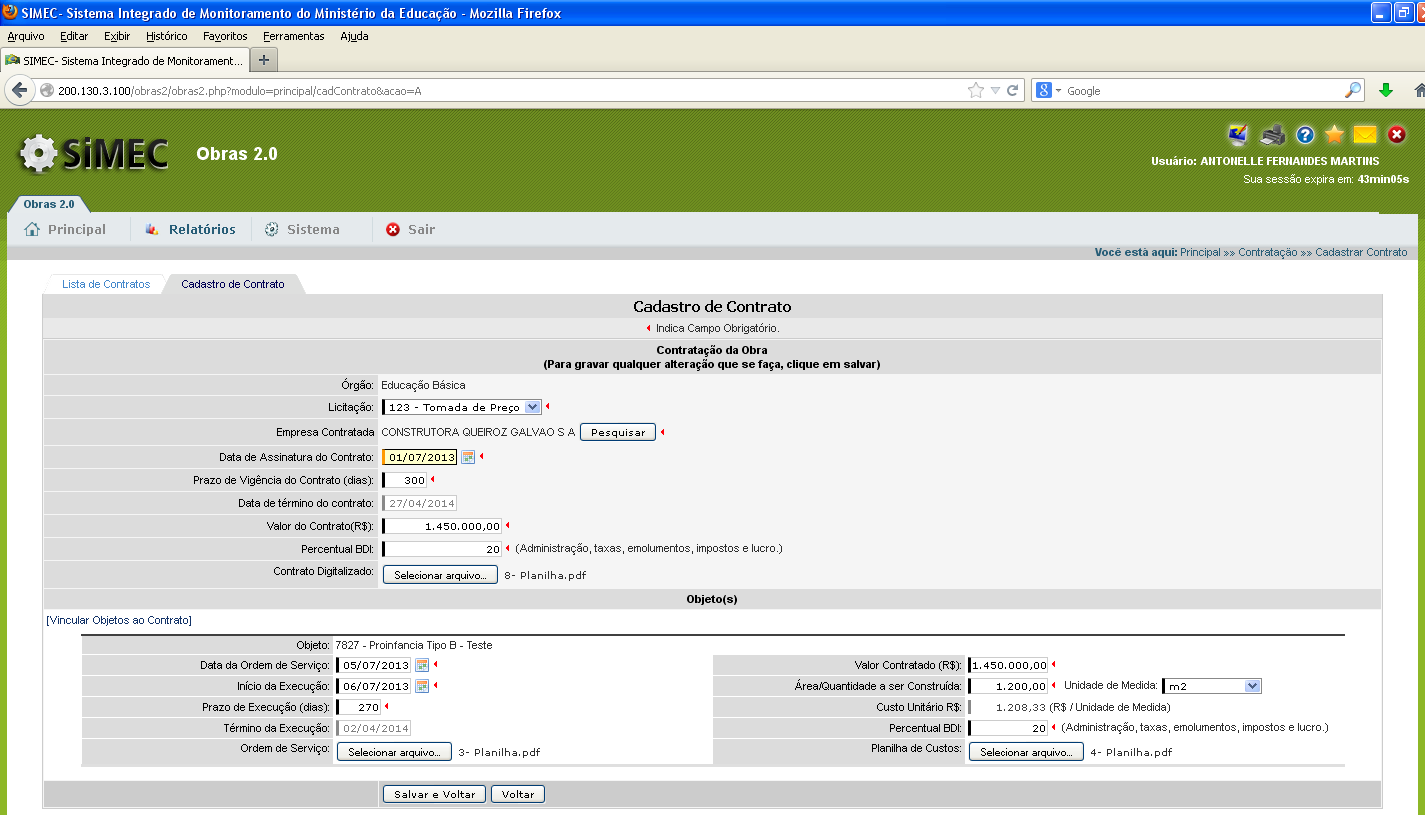Click Sair to log out

tap(410, 229)
